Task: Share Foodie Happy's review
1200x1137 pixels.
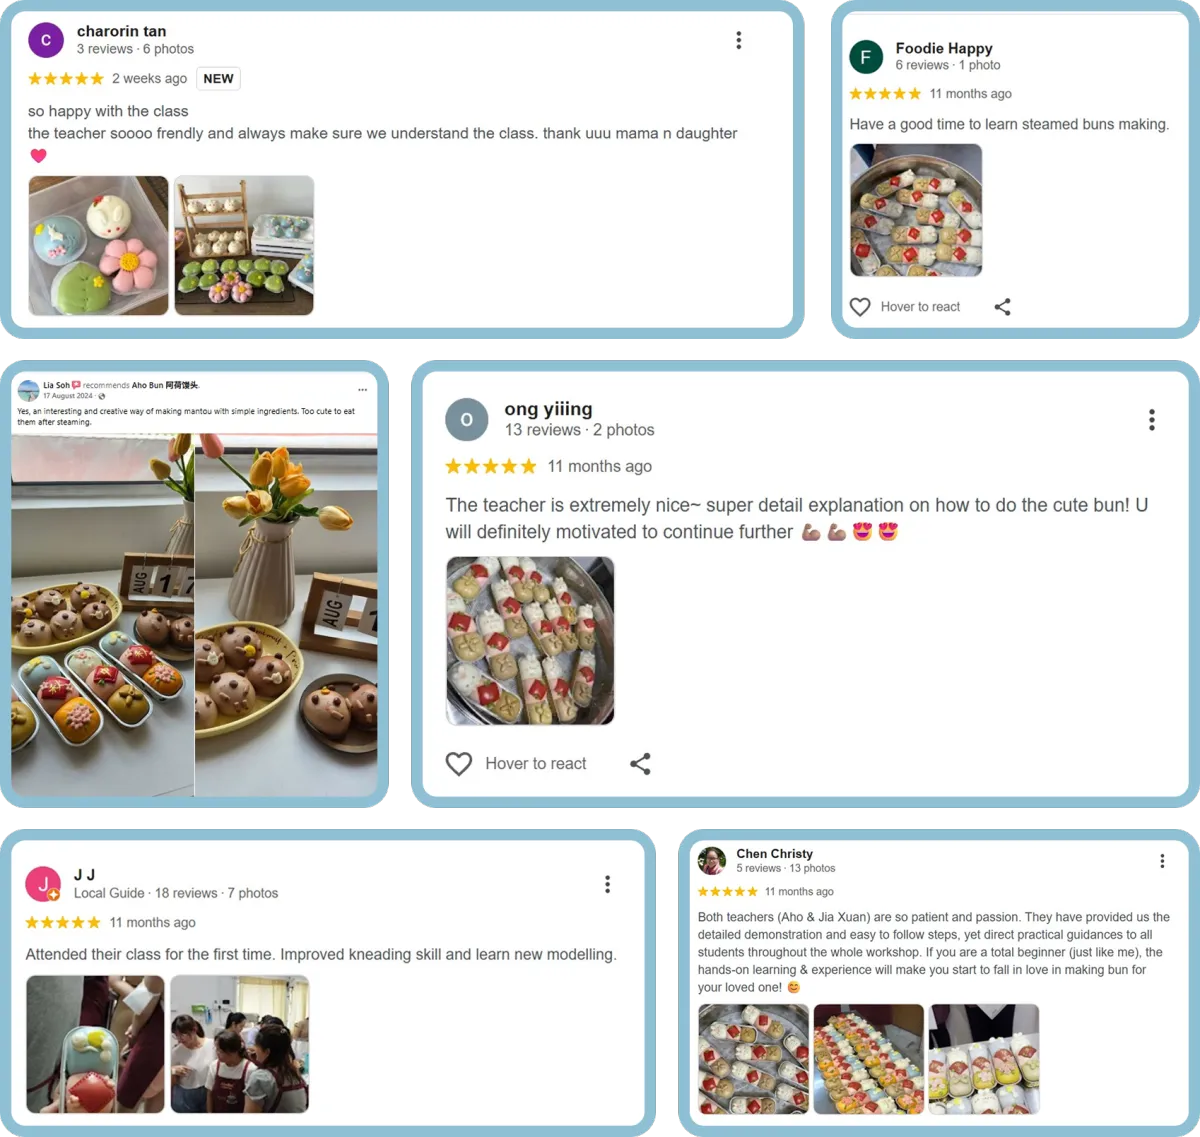Action: 1003,307
